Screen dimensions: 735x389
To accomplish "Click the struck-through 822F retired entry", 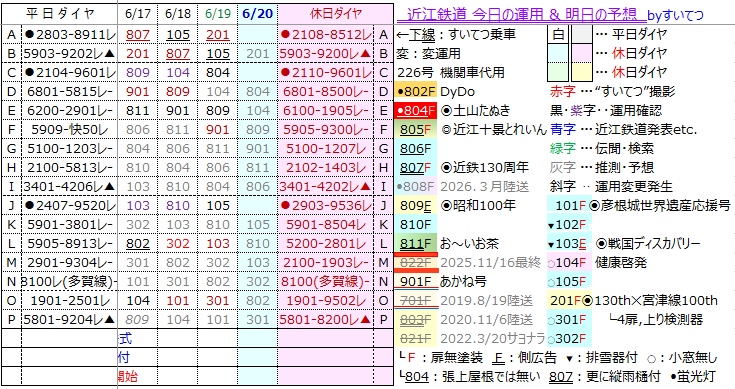I will coord(415,262).
